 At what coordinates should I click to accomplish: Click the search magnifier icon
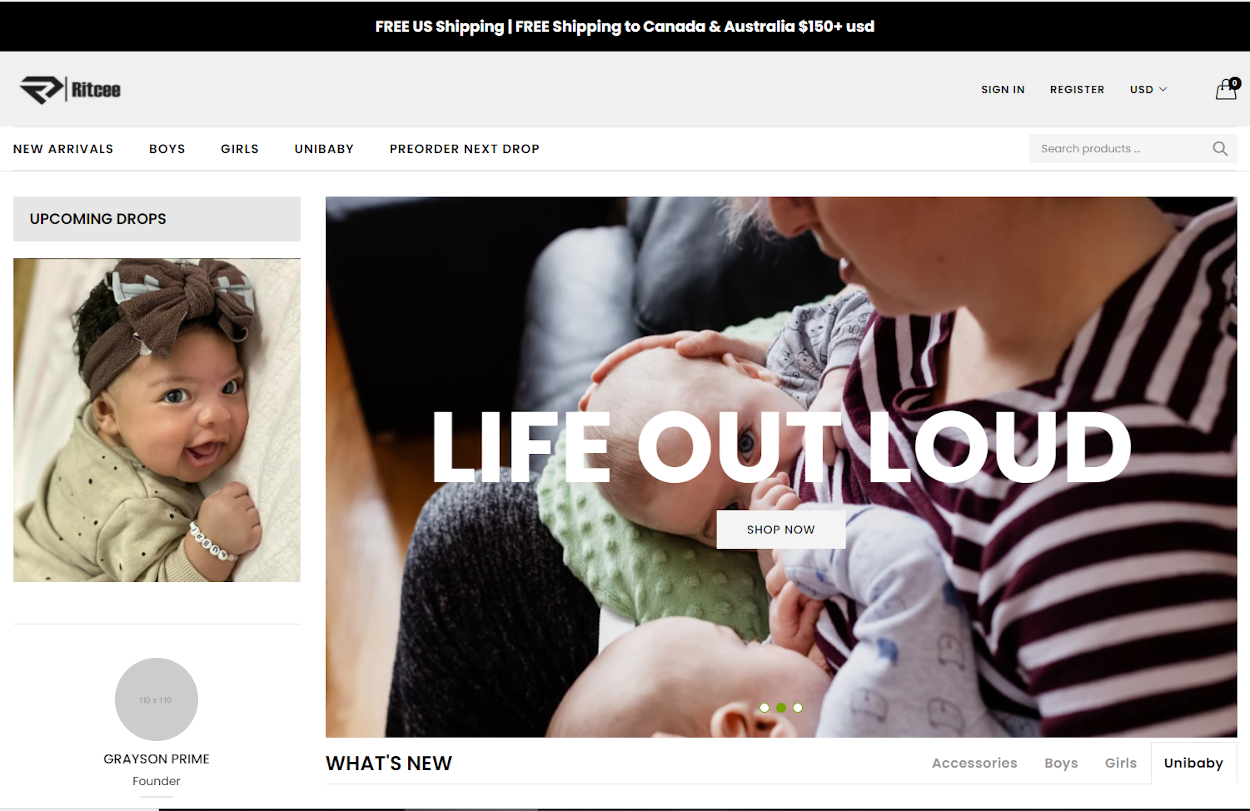pos(1220,149)
